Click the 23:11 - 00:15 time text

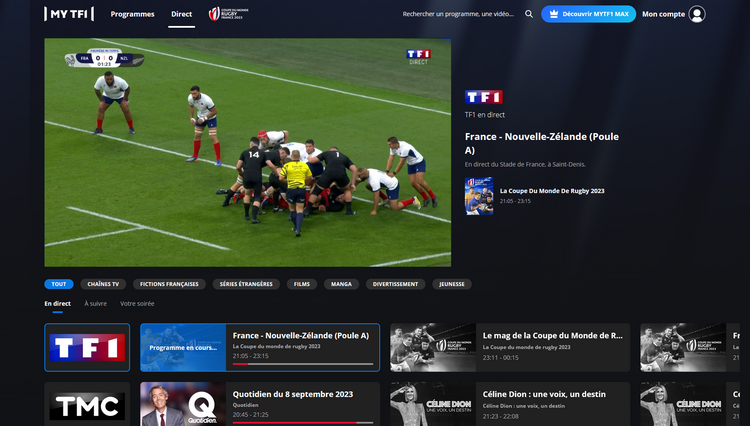point(500,358)
